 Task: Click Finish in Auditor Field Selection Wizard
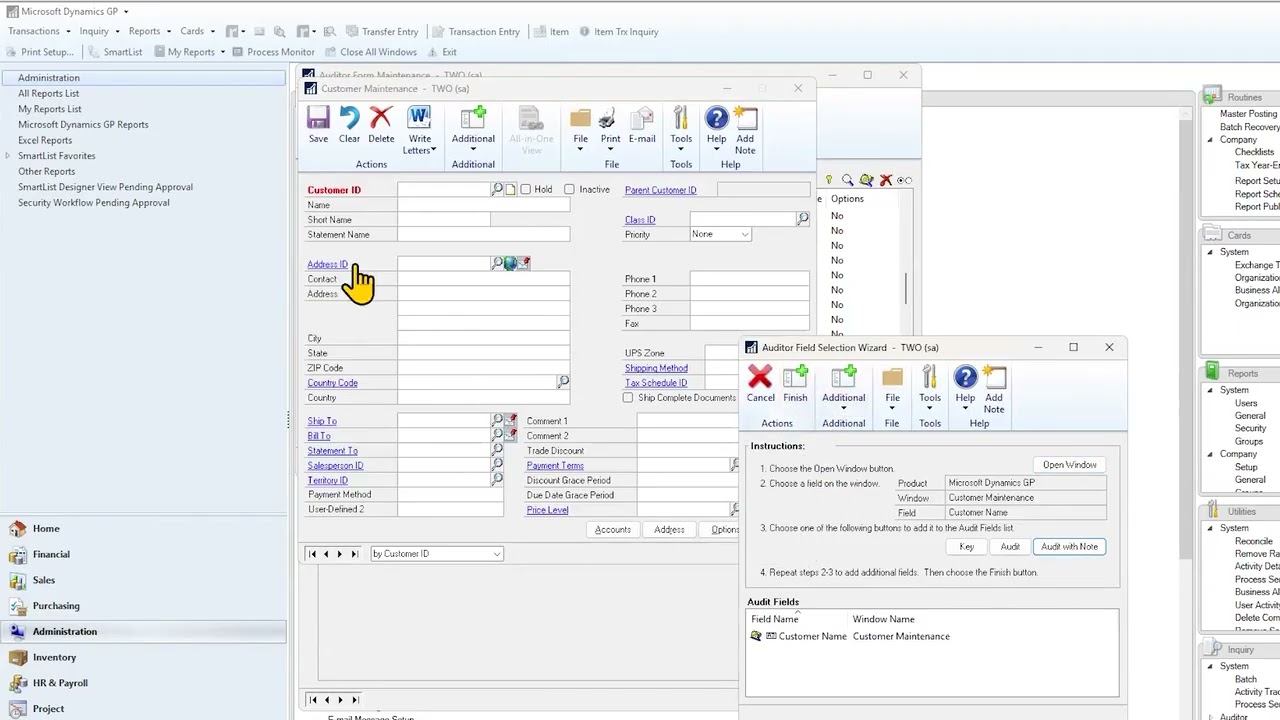[795, 384]
